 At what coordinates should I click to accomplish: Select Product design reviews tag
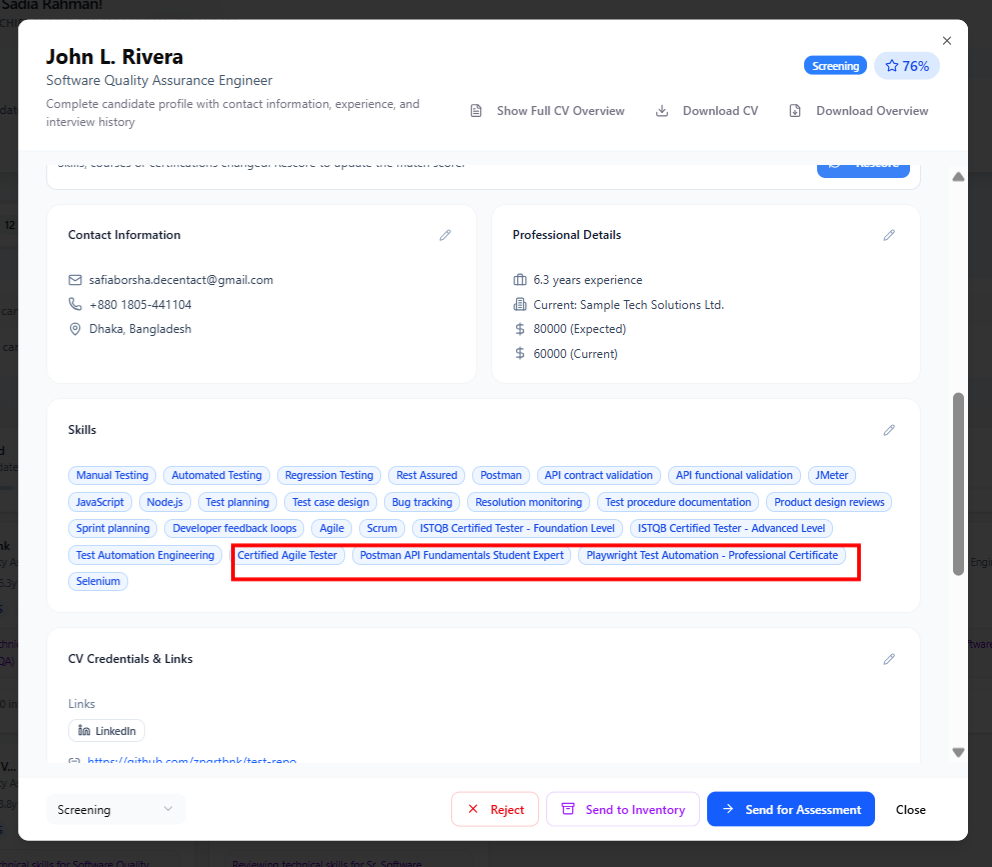click(x=829, y=502)
